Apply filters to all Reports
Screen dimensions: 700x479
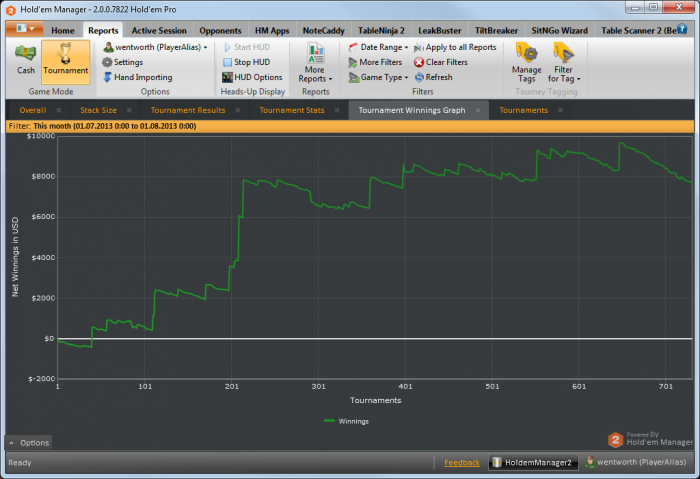click(455, 47)
